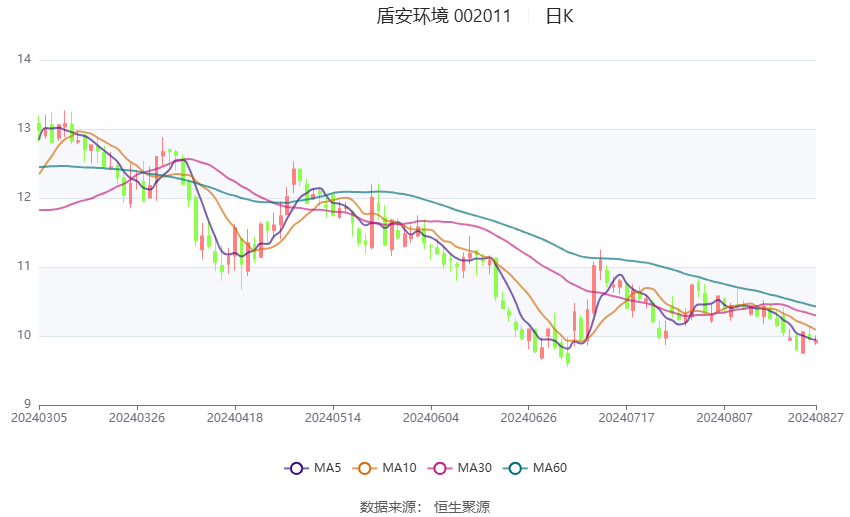Click the 日K chart type label
Screen dimensions: 850x517
pyautogui.click(x=559, y=16)
